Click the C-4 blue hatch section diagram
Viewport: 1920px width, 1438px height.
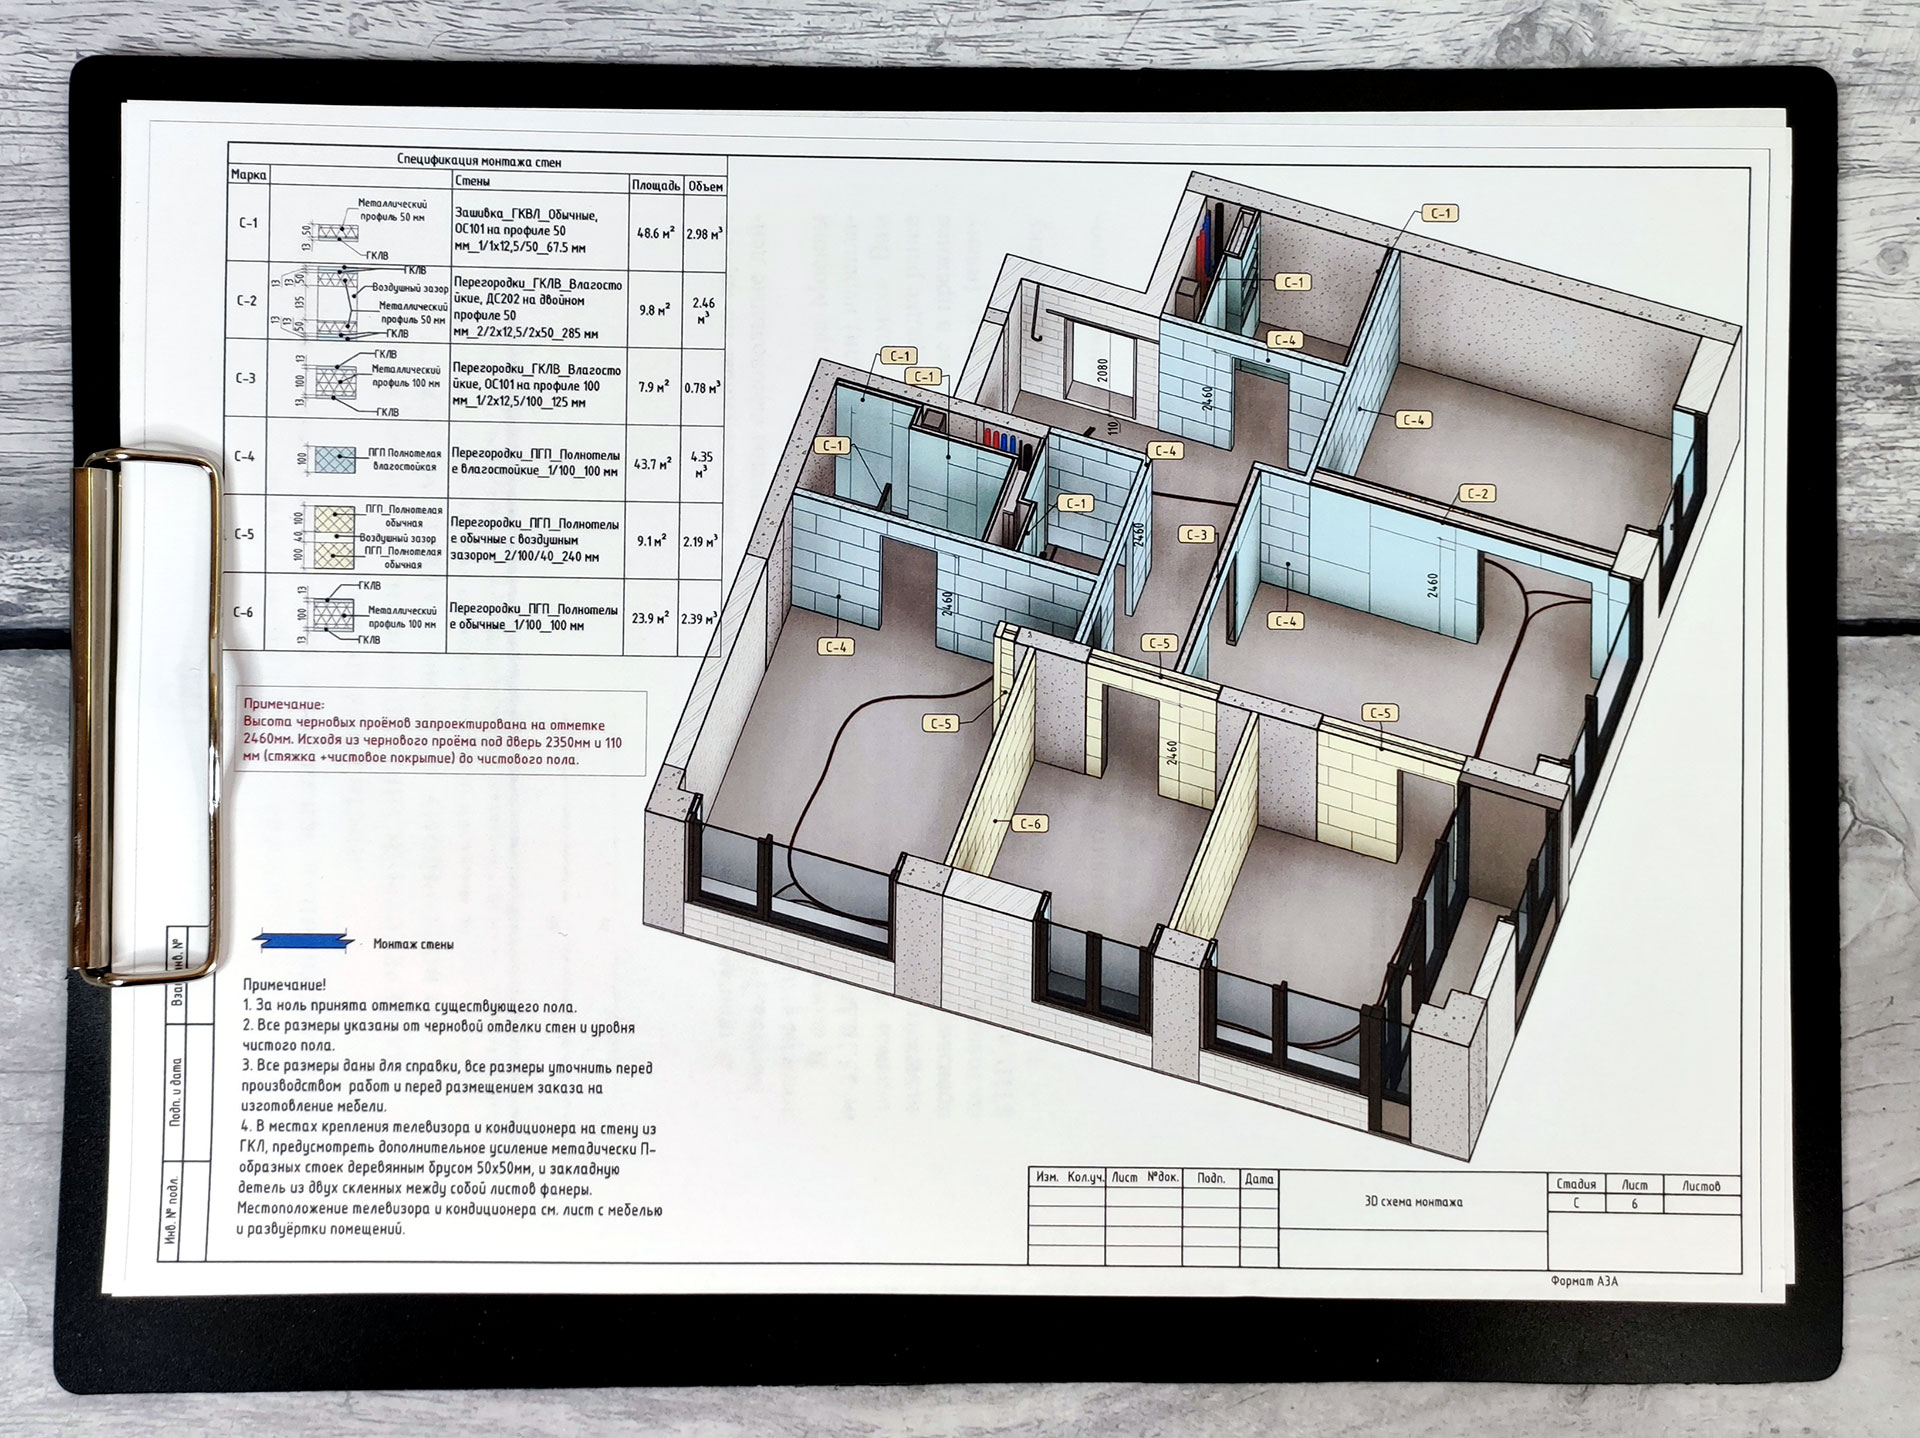tap(335, 460)
